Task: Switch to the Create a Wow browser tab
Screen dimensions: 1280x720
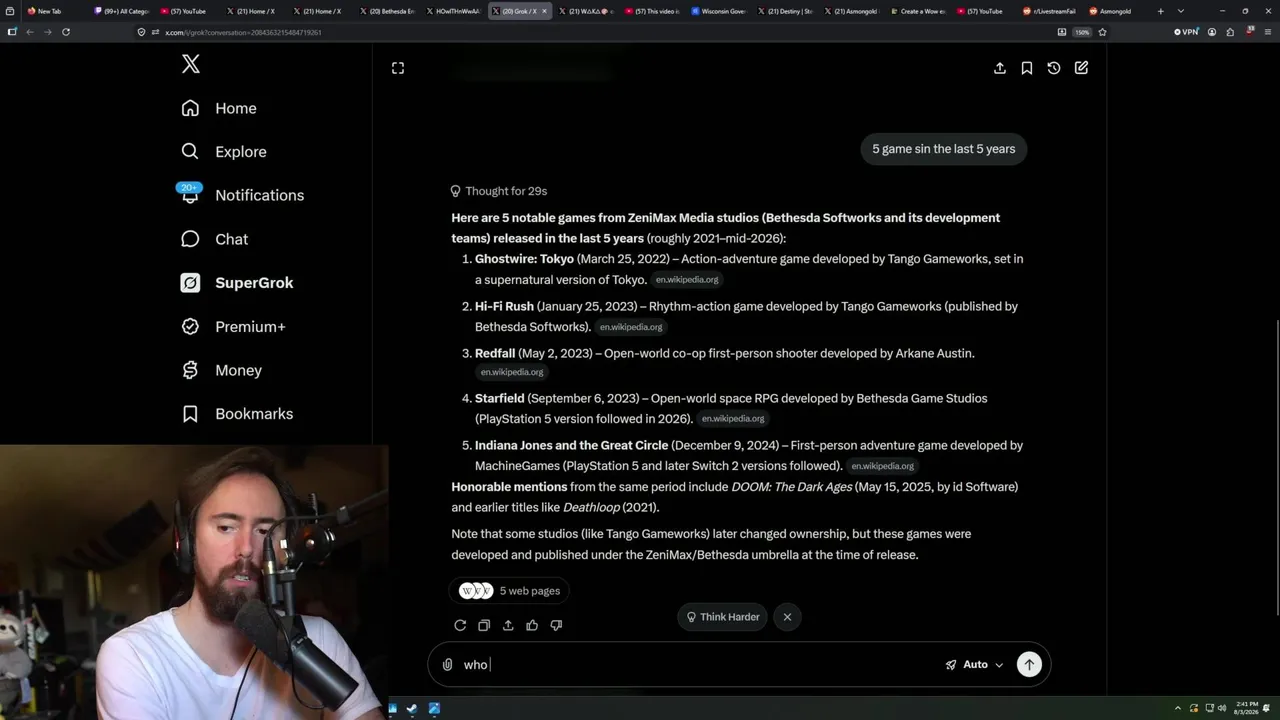Action: [x=916, y=11]
